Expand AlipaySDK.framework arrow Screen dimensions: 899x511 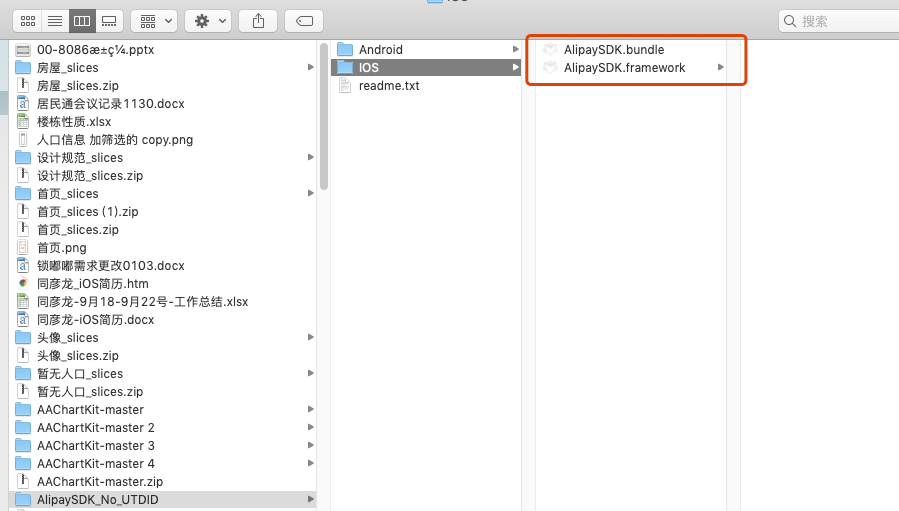click(721, 68)
